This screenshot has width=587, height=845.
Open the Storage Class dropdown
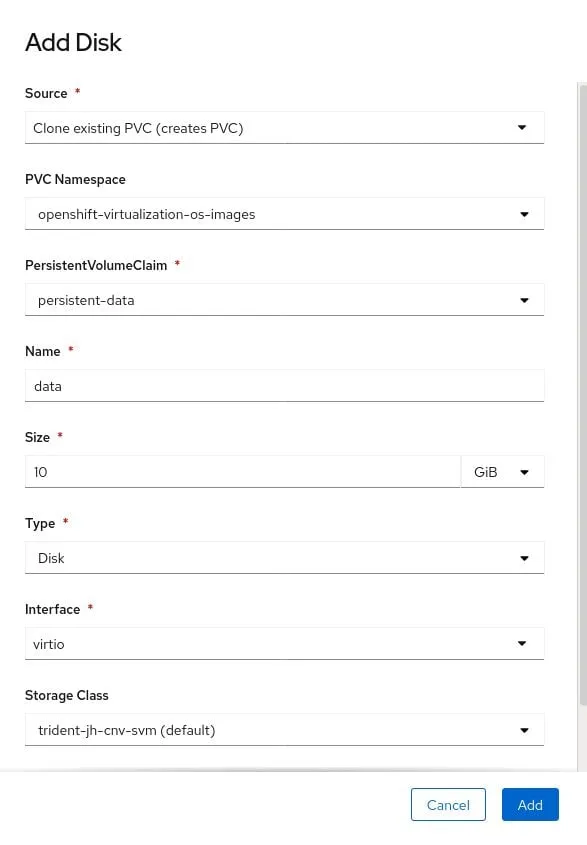[285, 730]
